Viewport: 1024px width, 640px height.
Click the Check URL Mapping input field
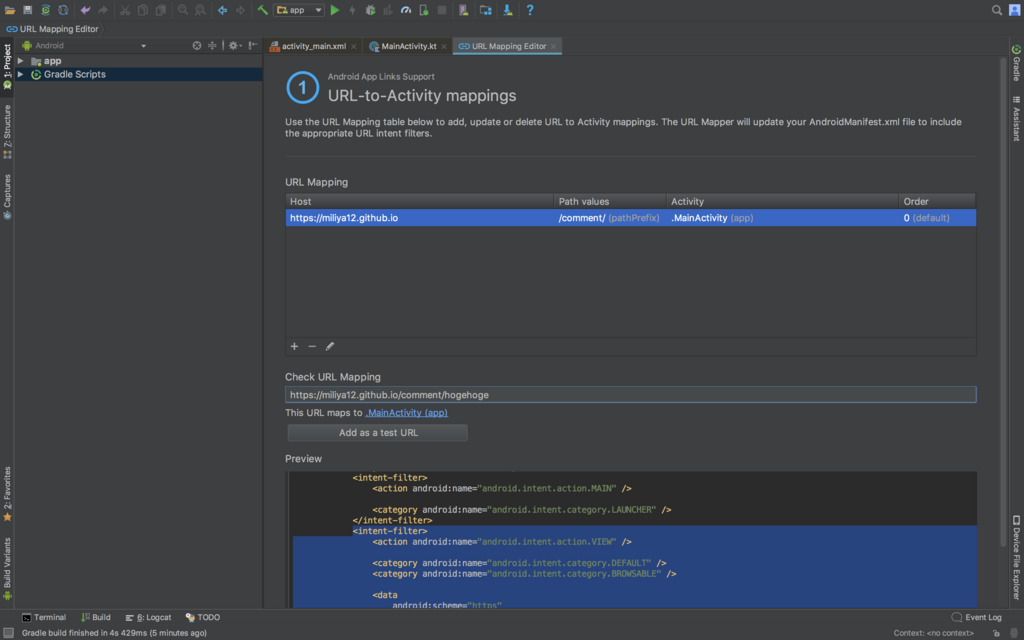click(x=630, y=394)
